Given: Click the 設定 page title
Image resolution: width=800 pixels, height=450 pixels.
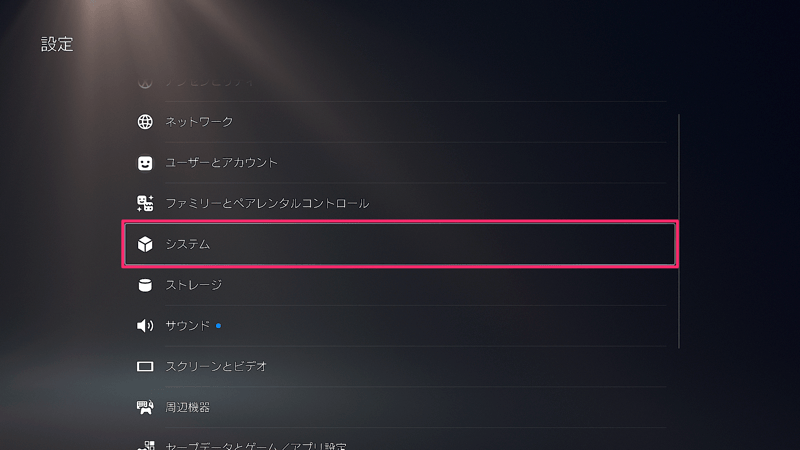Looking at the screenshot, I should (x=57, y=45).
